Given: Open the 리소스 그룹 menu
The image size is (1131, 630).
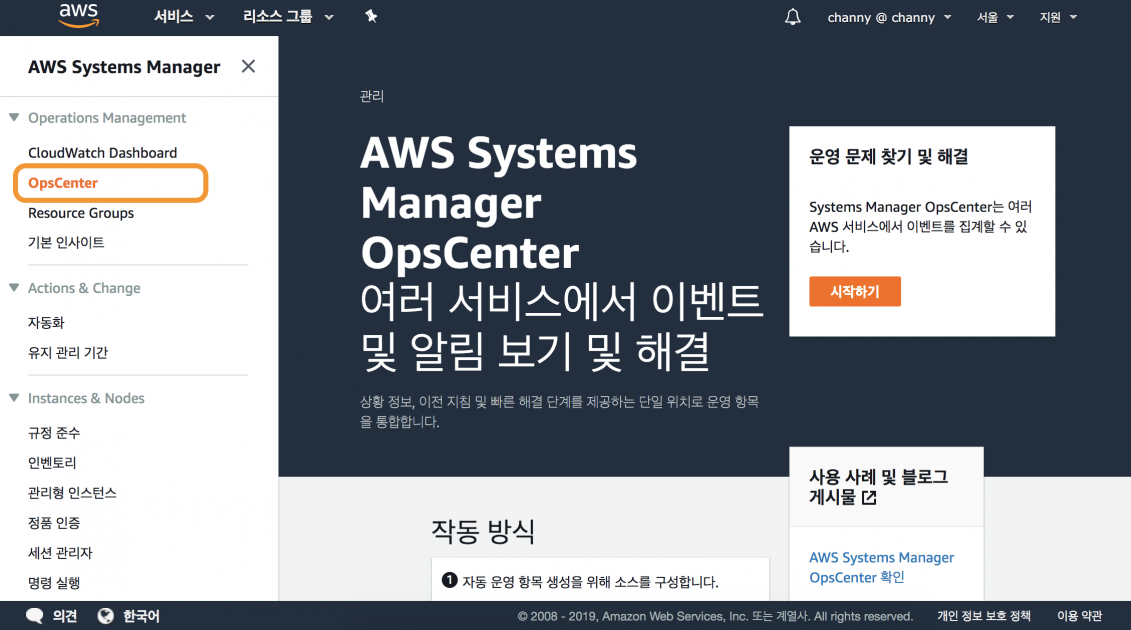Looking at the screenshot, I should pyautogui.click(x=278, y=17).
